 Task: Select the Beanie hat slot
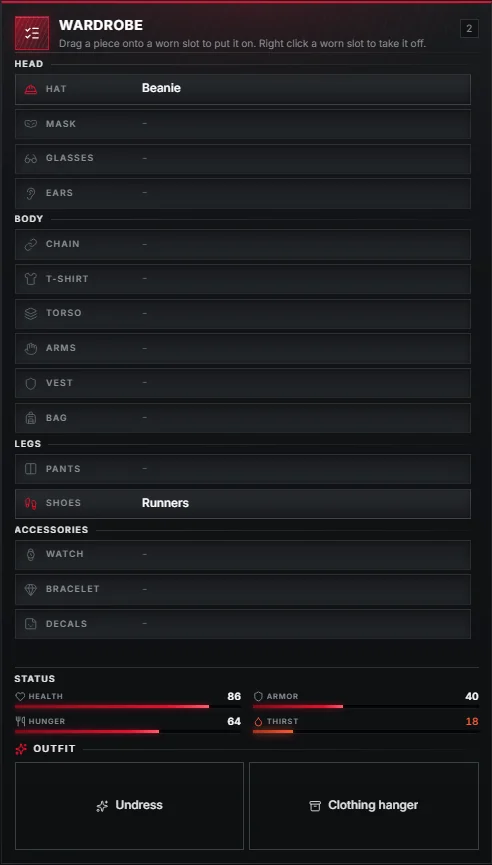coord(243,89)
